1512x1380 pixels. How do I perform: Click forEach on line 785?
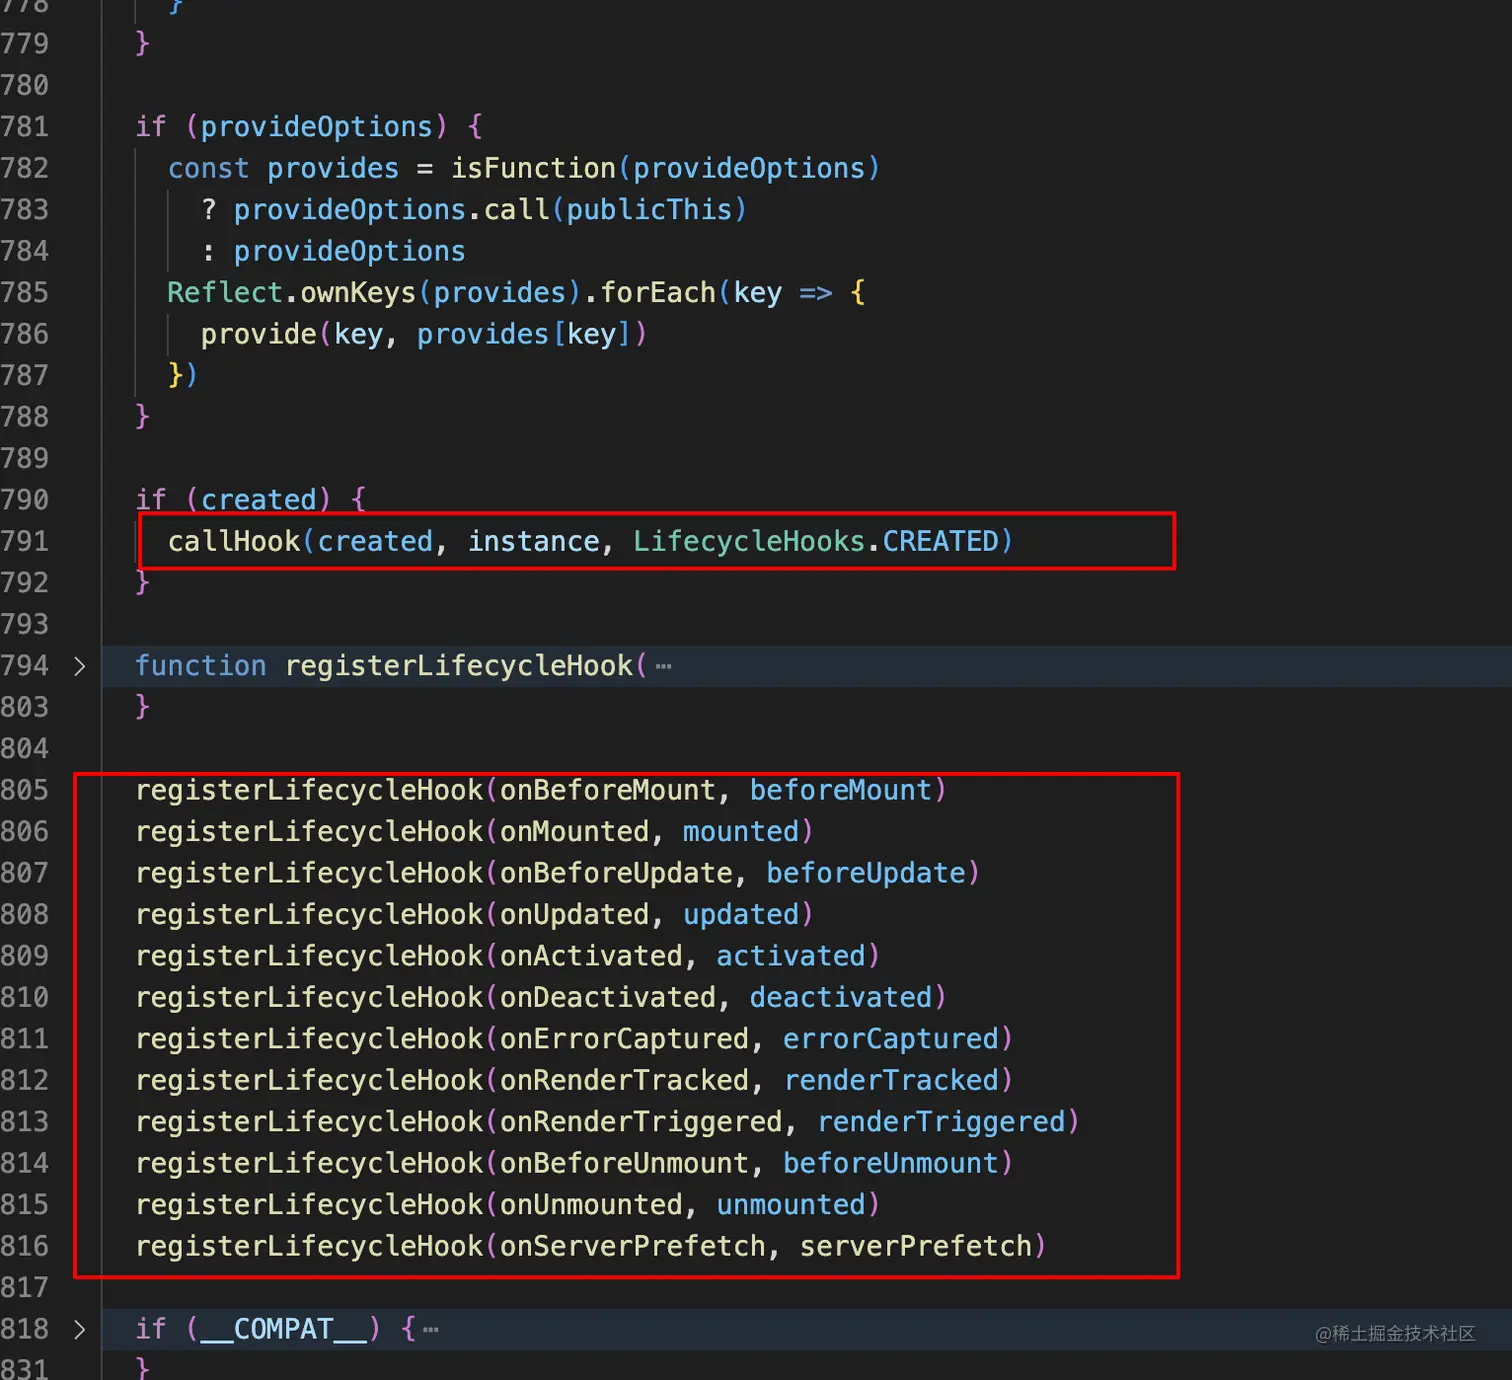point(658,292)
